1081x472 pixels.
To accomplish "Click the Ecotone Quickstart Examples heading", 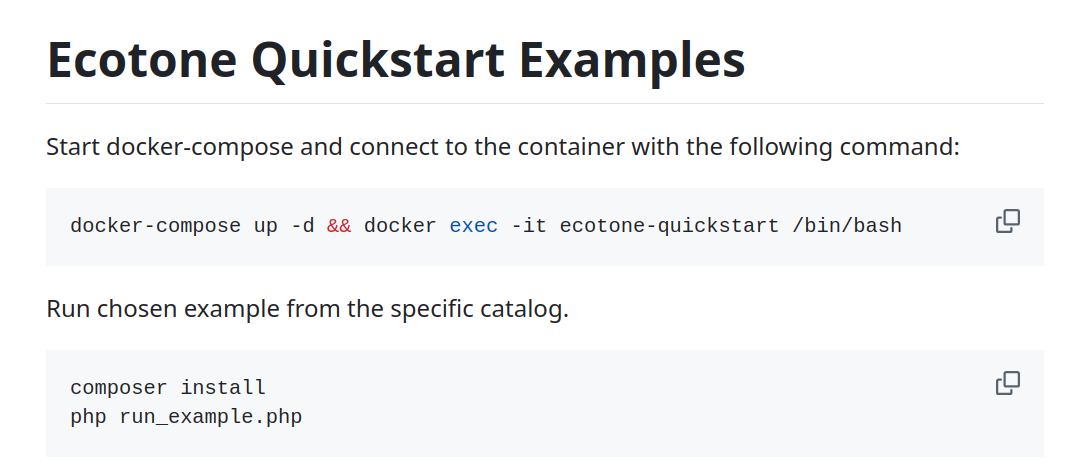I will coord(396,60).
